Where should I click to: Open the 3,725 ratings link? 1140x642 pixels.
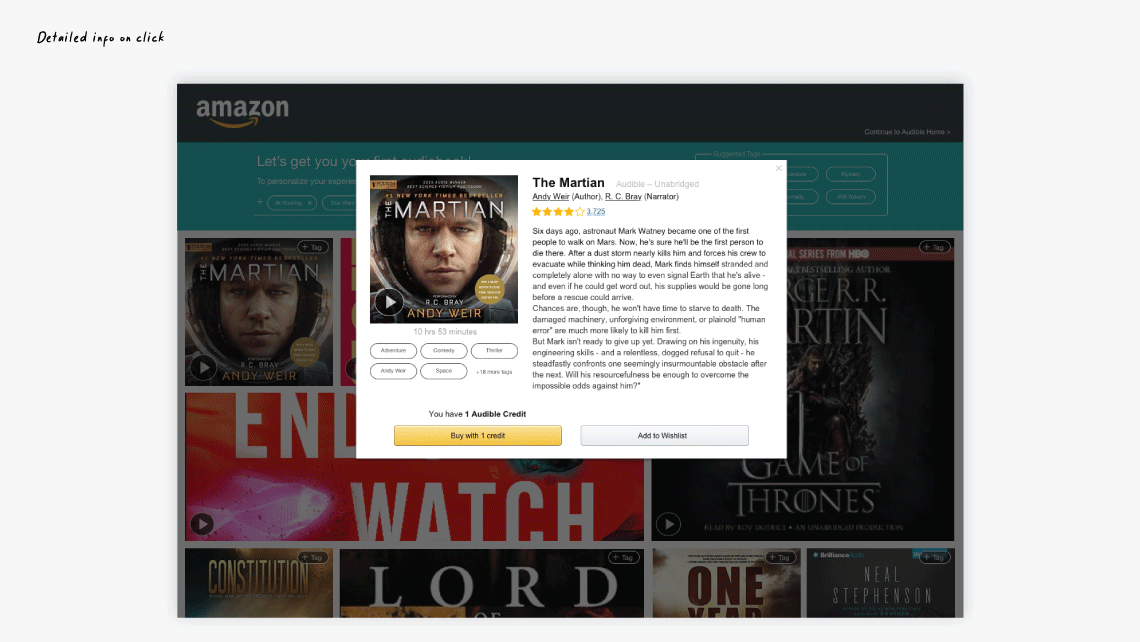595,212
